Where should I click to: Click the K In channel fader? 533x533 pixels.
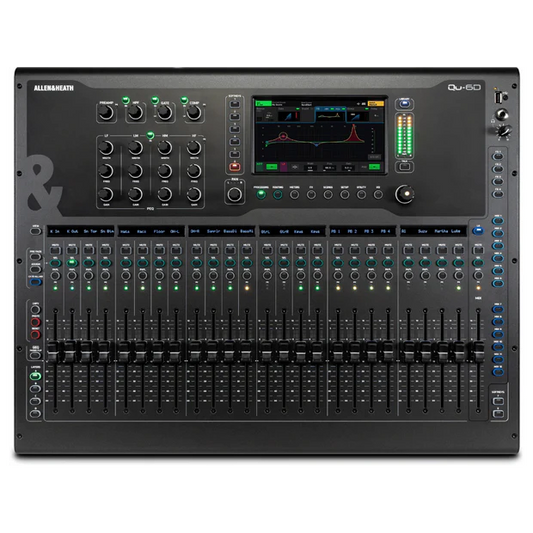pos(54,352)
